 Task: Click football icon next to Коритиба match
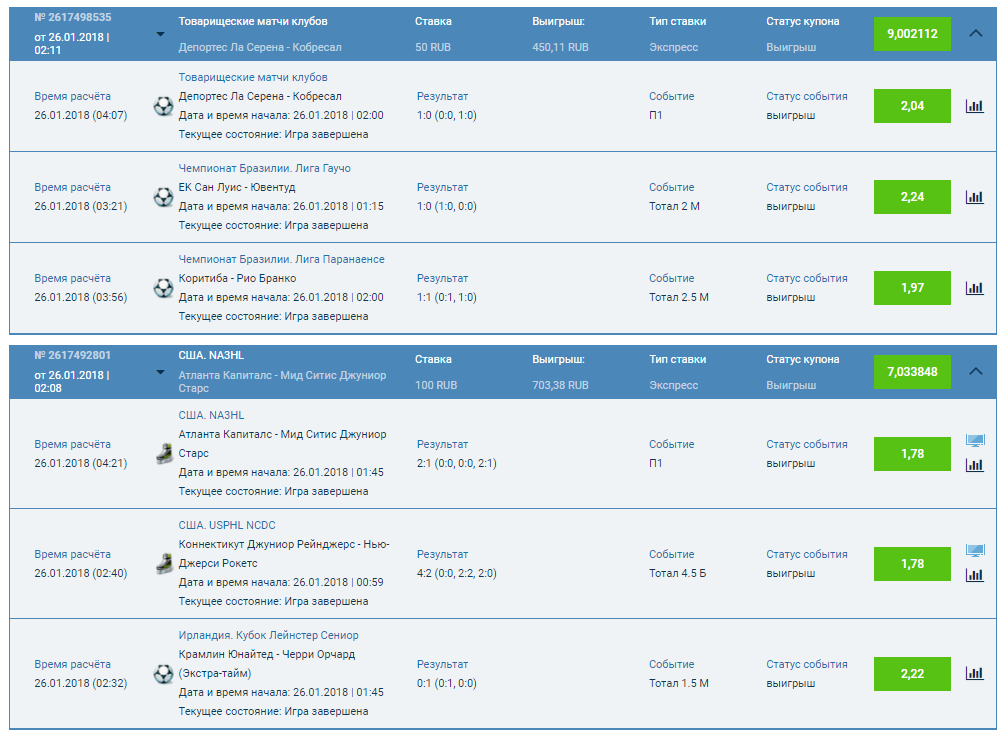coord(164,288)
